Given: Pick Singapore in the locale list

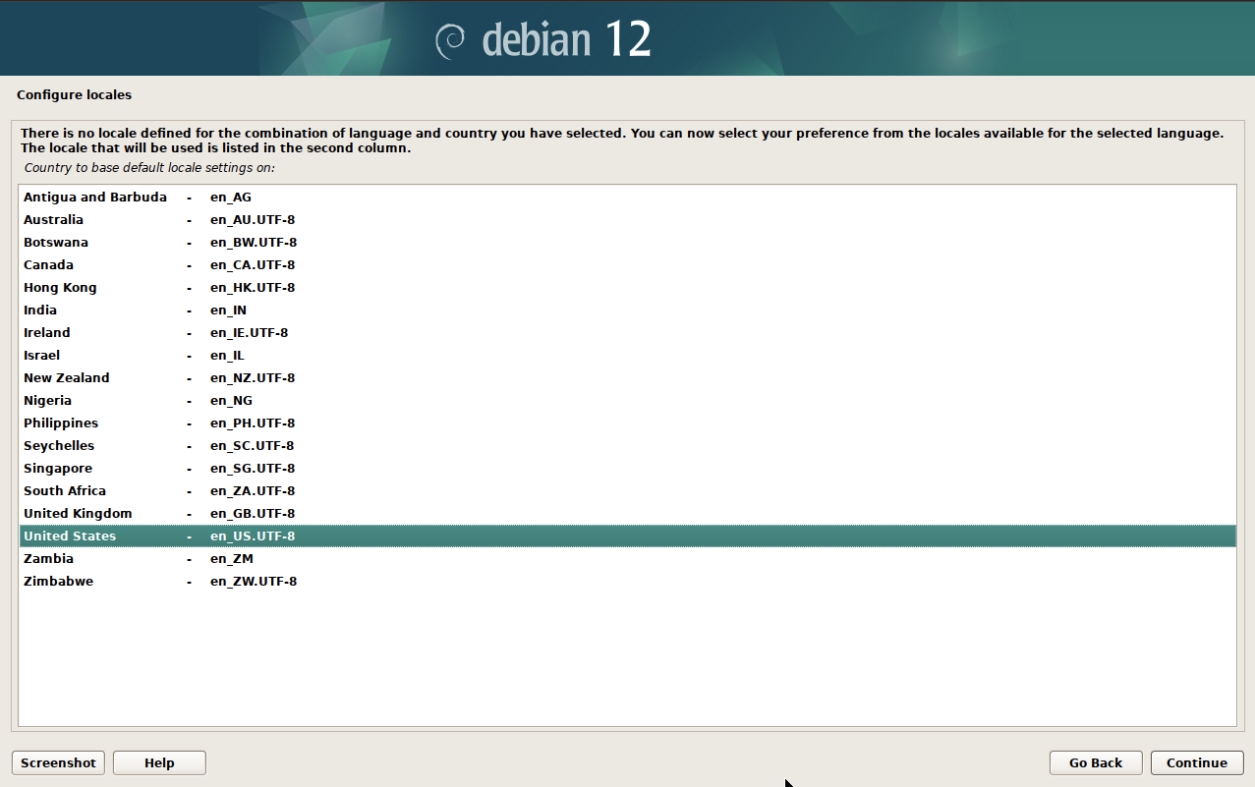Looking at the screenshot, I should [x=627, y=468].
